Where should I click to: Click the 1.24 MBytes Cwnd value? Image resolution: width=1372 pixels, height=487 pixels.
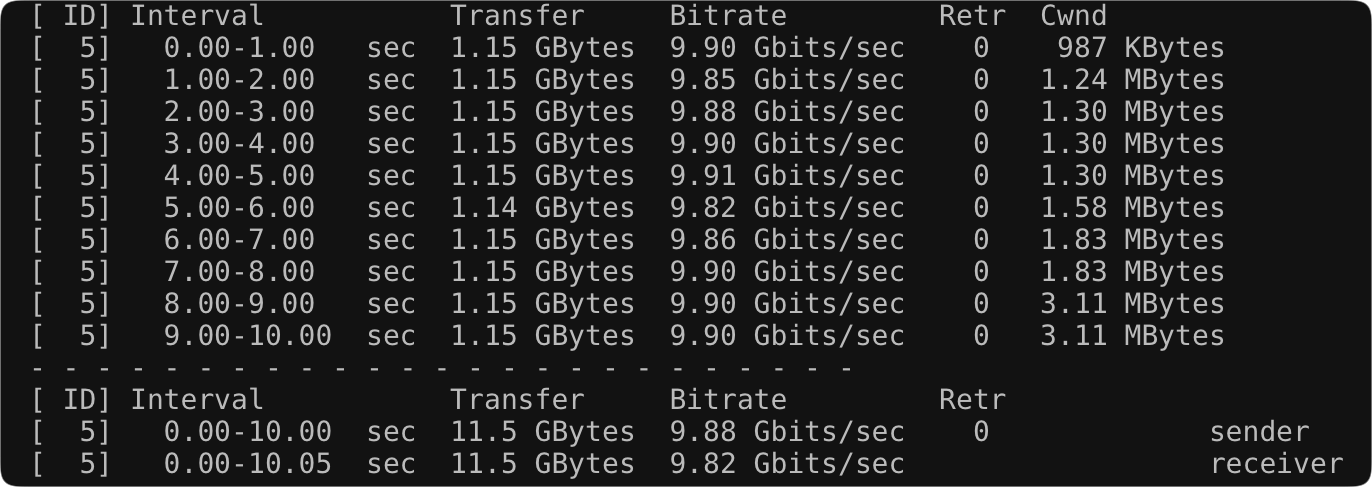tap(1132, 80)
